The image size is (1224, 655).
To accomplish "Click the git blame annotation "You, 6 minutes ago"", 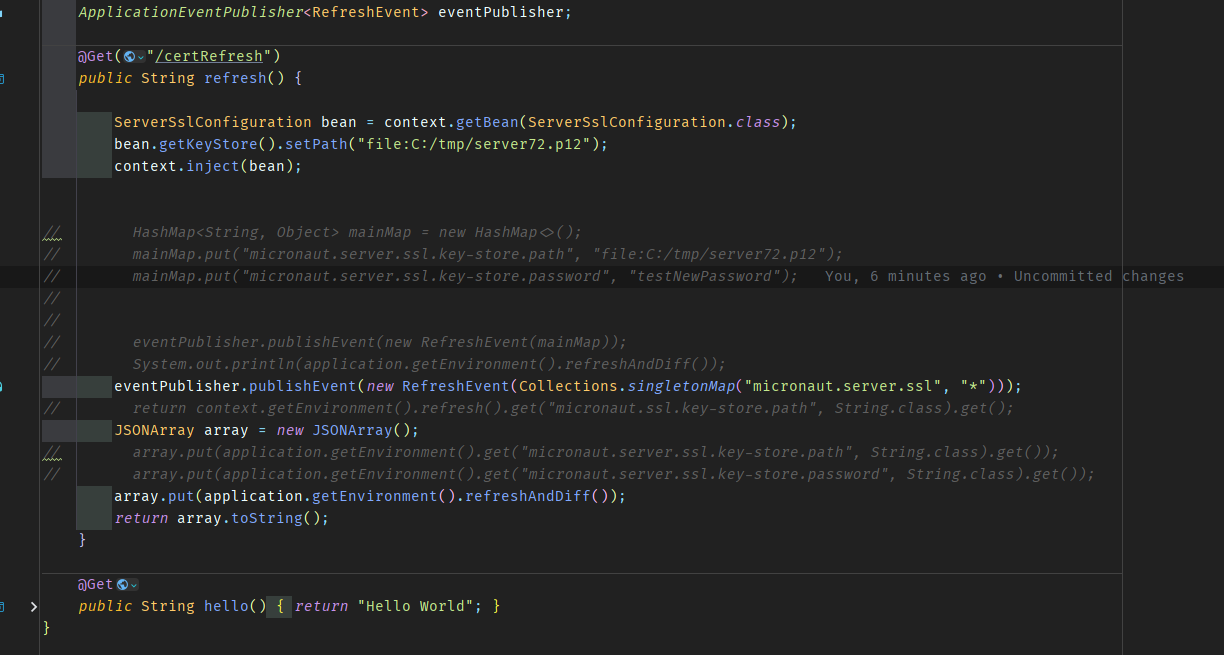I will [905, 276].
